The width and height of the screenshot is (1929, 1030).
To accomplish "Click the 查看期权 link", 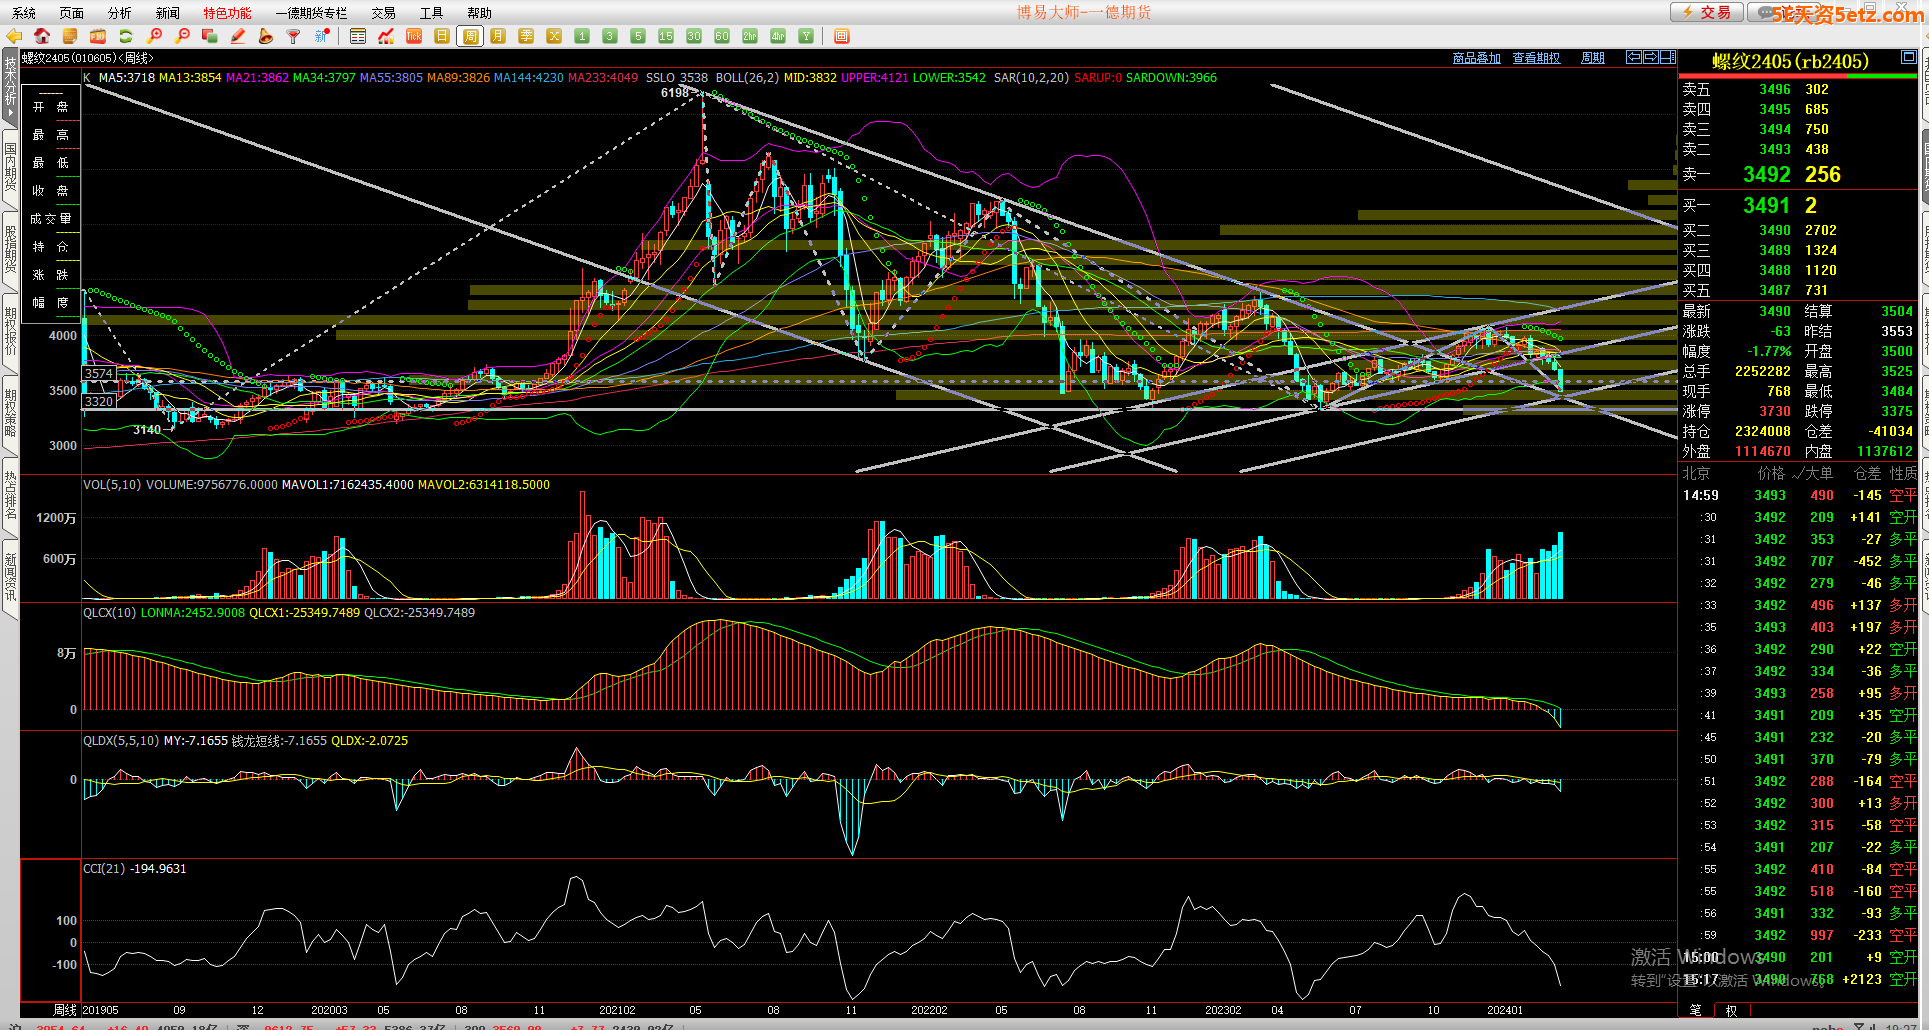I will pos(1536,58).
